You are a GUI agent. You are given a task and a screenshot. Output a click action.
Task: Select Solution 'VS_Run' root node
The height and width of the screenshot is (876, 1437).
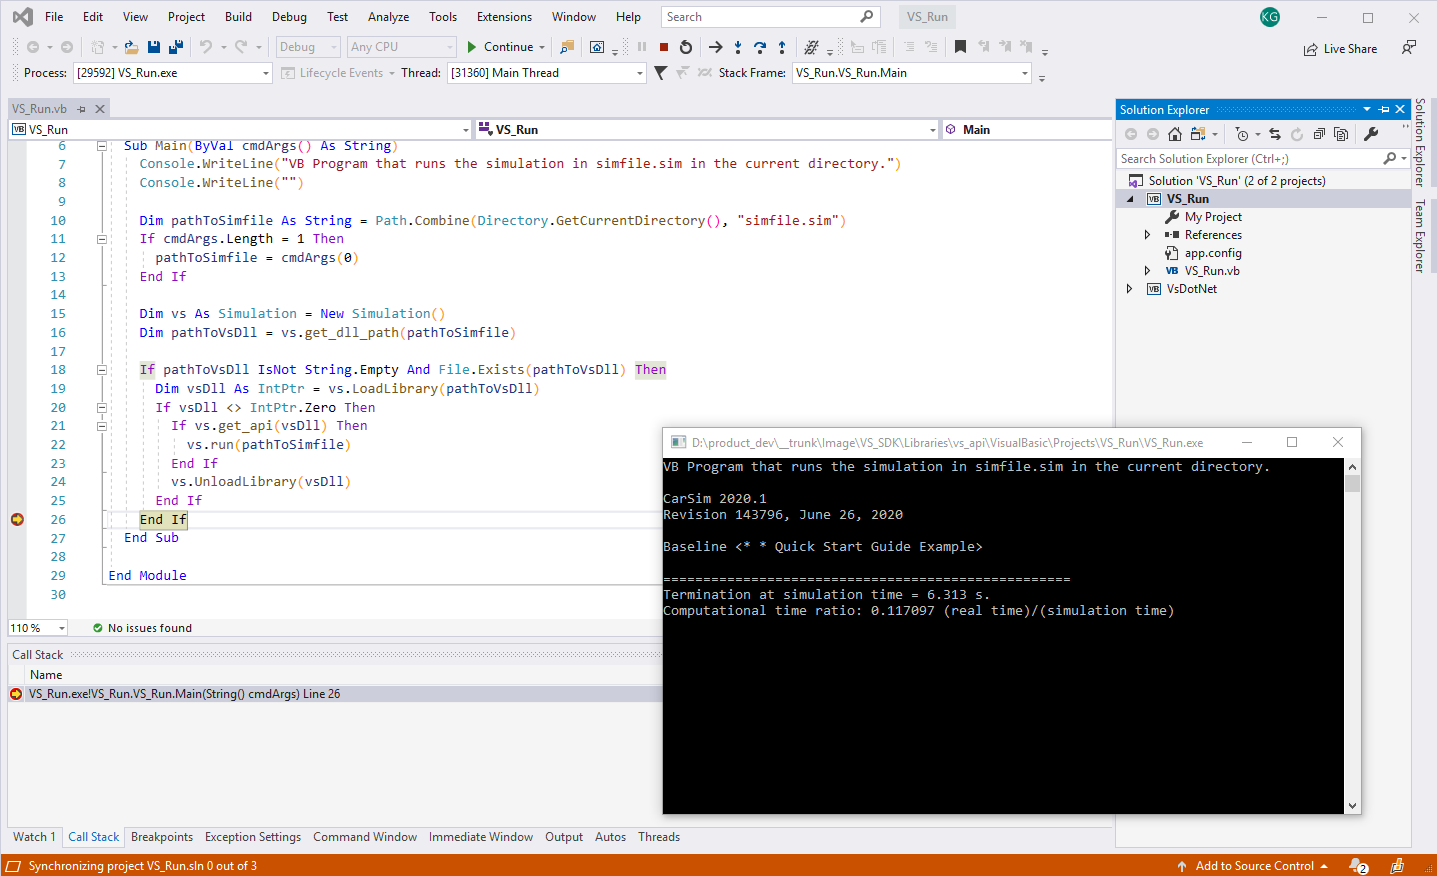1237,181
